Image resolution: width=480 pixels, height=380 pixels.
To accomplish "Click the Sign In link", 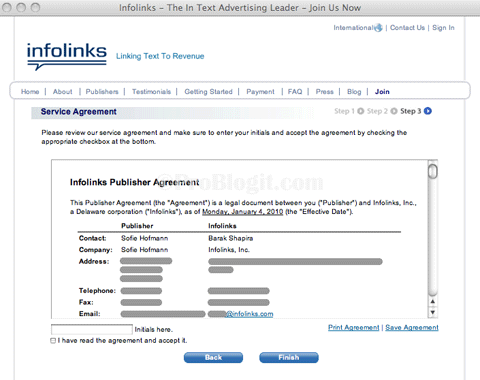I will (x=443, y=28).
